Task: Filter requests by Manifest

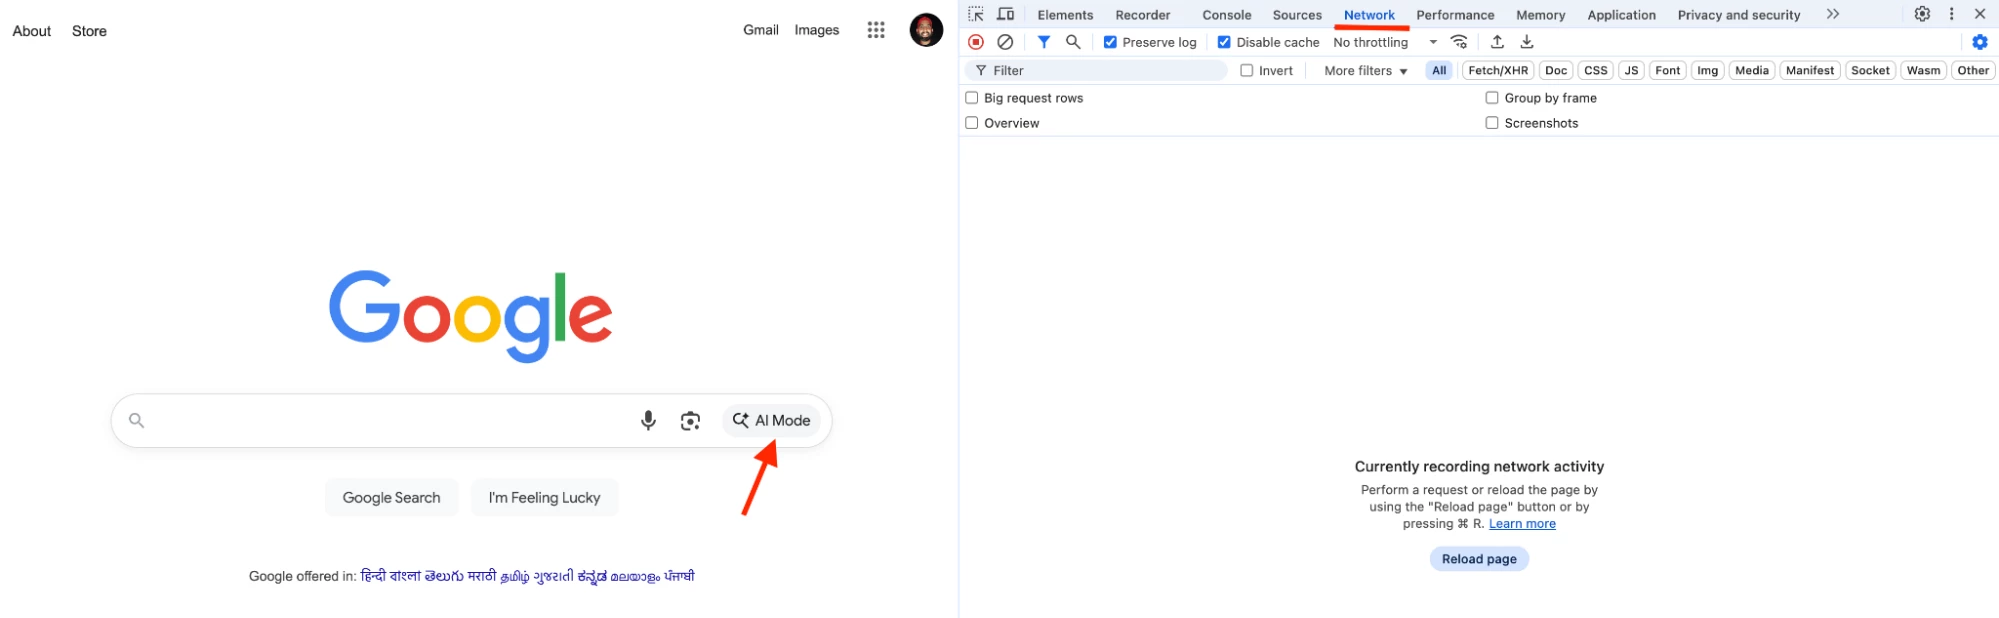Action: coord(1810,70)
